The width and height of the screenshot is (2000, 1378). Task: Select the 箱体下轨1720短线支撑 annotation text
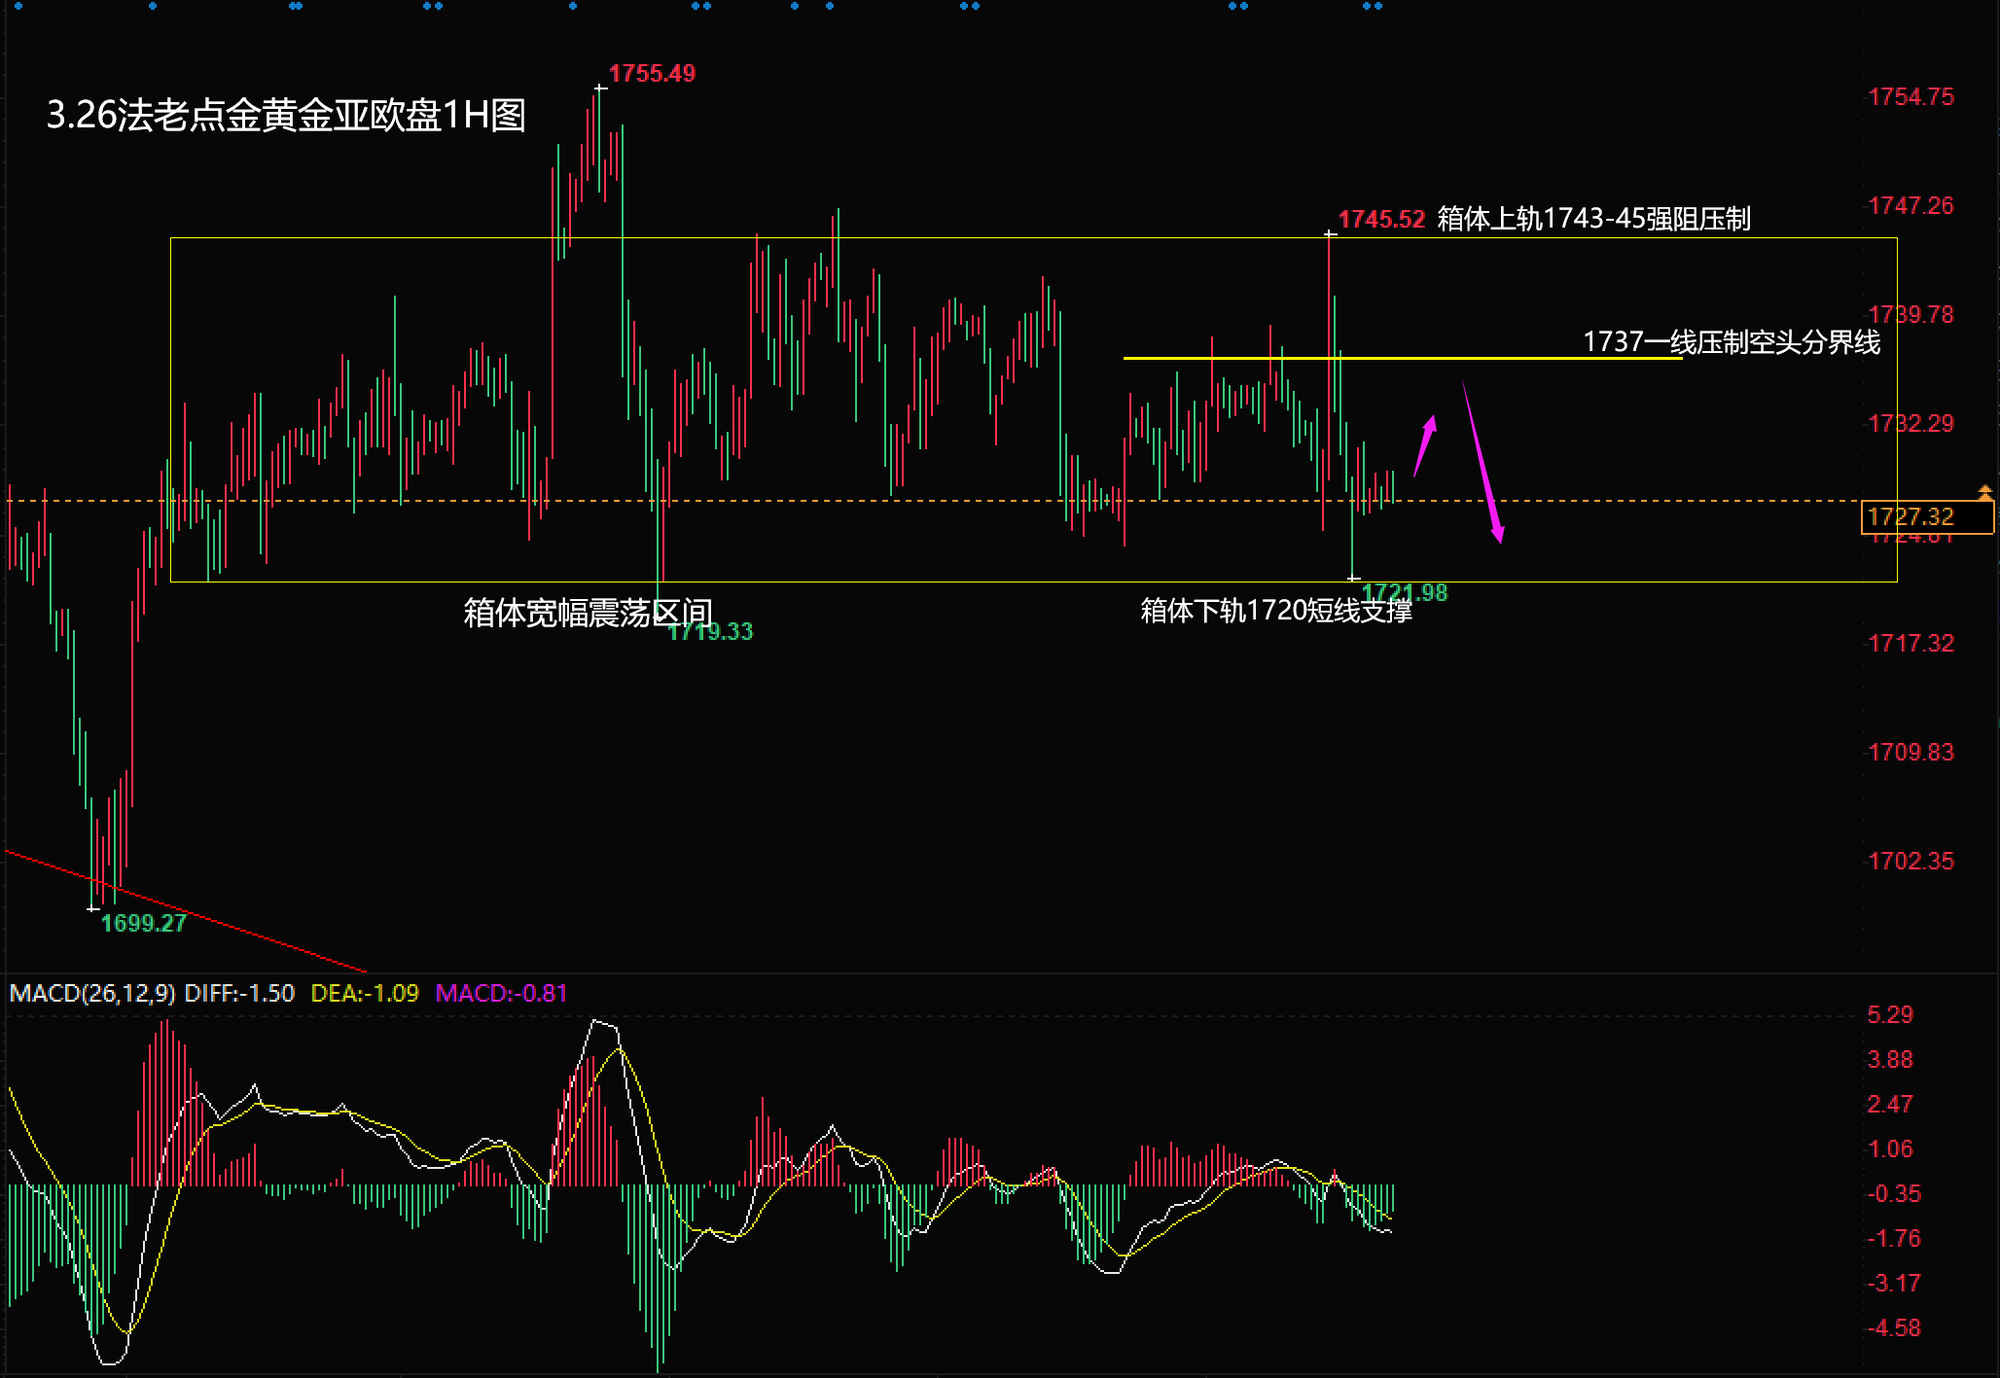click(x=1275, y=610)
